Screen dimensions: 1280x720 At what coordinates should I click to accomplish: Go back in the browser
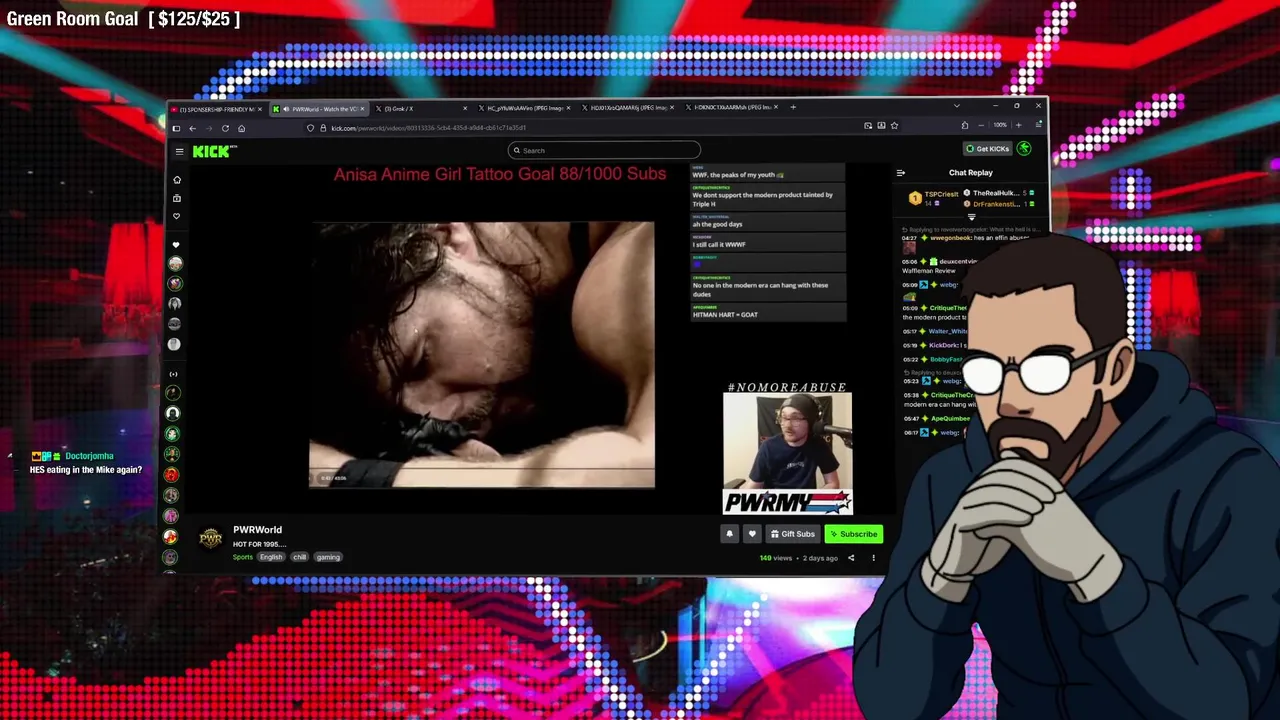(192, 128)
